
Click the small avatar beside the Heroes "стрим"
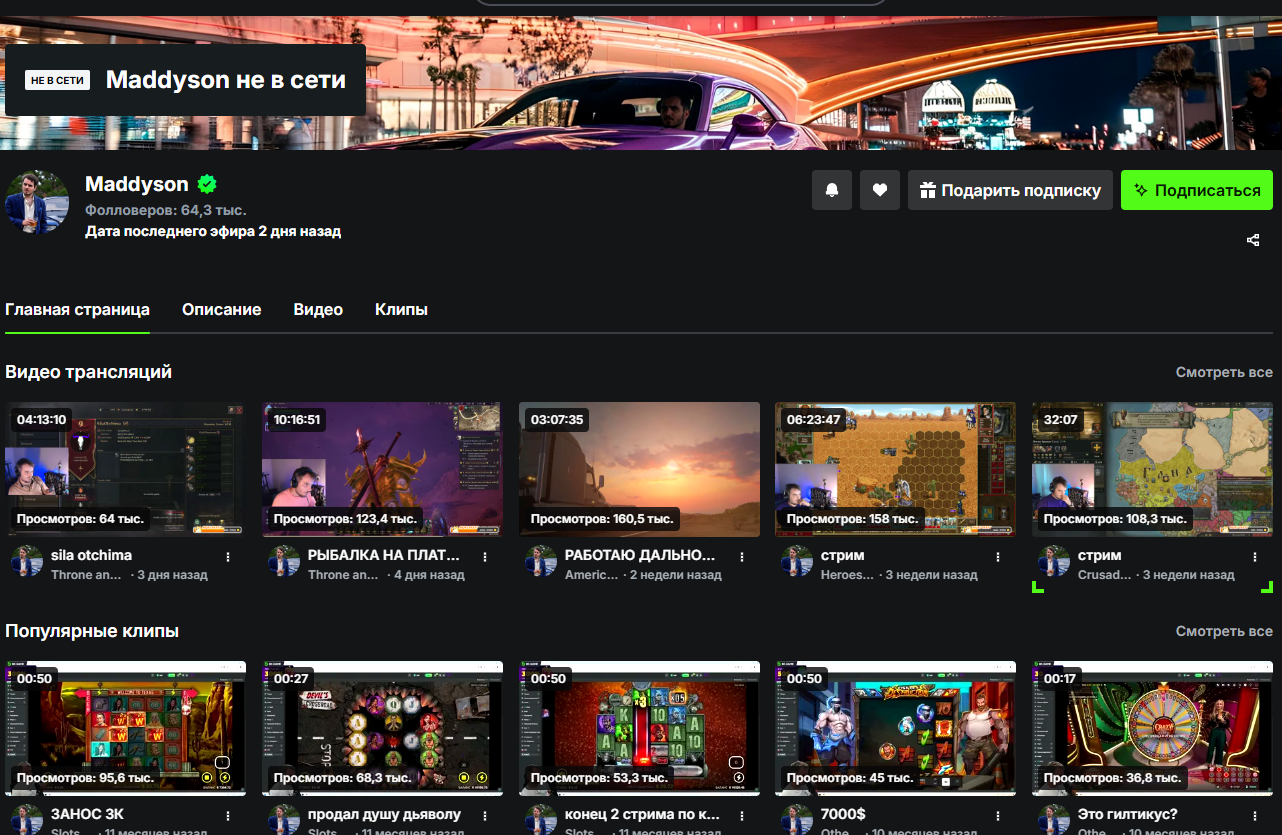(797, 561)
